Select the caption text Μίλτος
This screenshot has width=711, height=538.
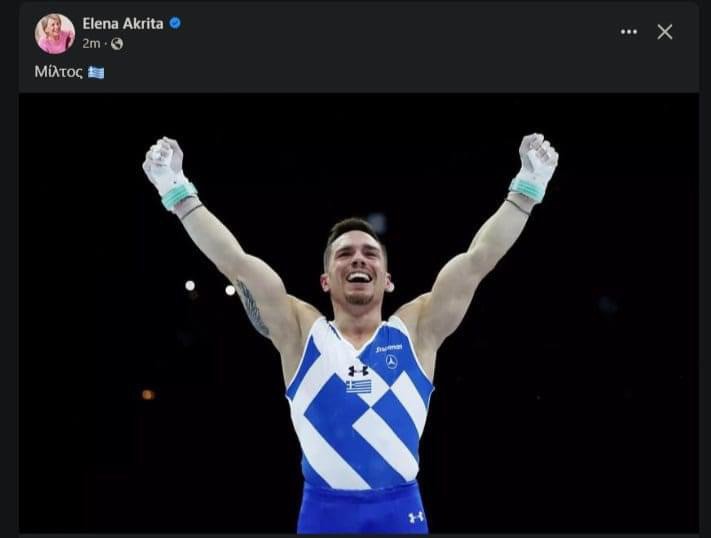pyautogui.click(x=58, y=72)
